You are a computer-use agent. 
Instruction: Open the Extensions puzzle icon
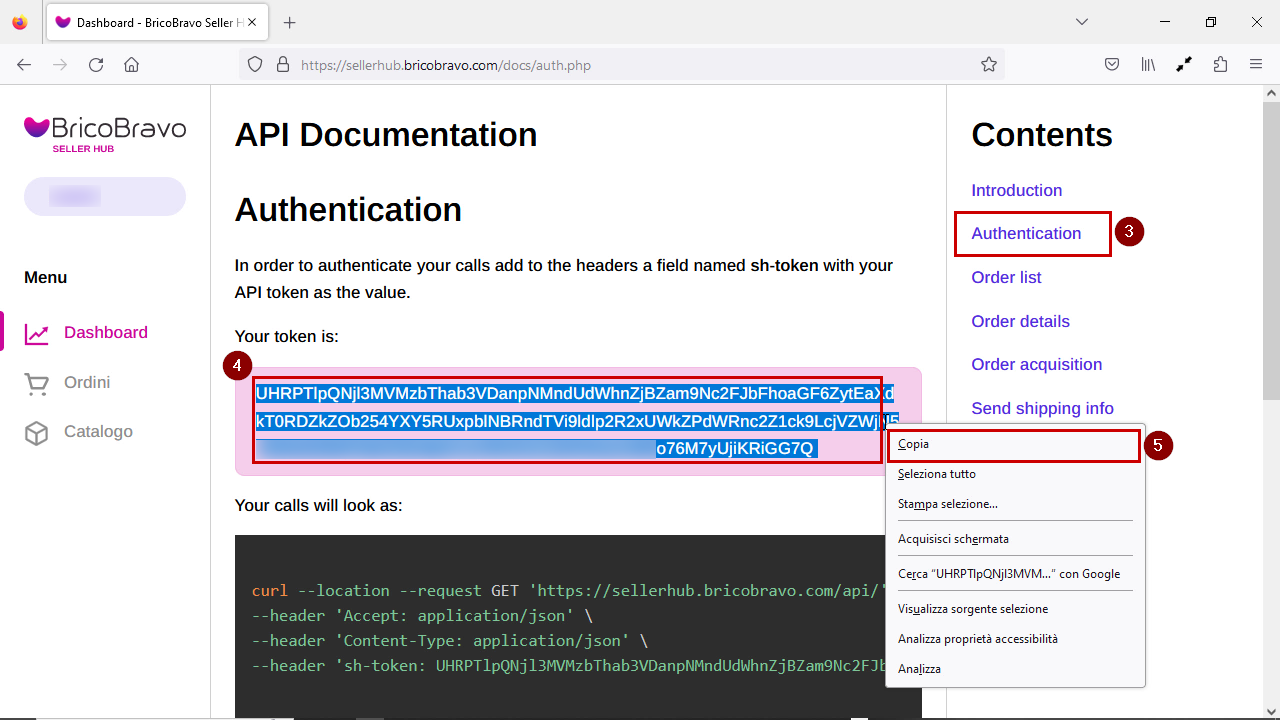click(1220, 64)
